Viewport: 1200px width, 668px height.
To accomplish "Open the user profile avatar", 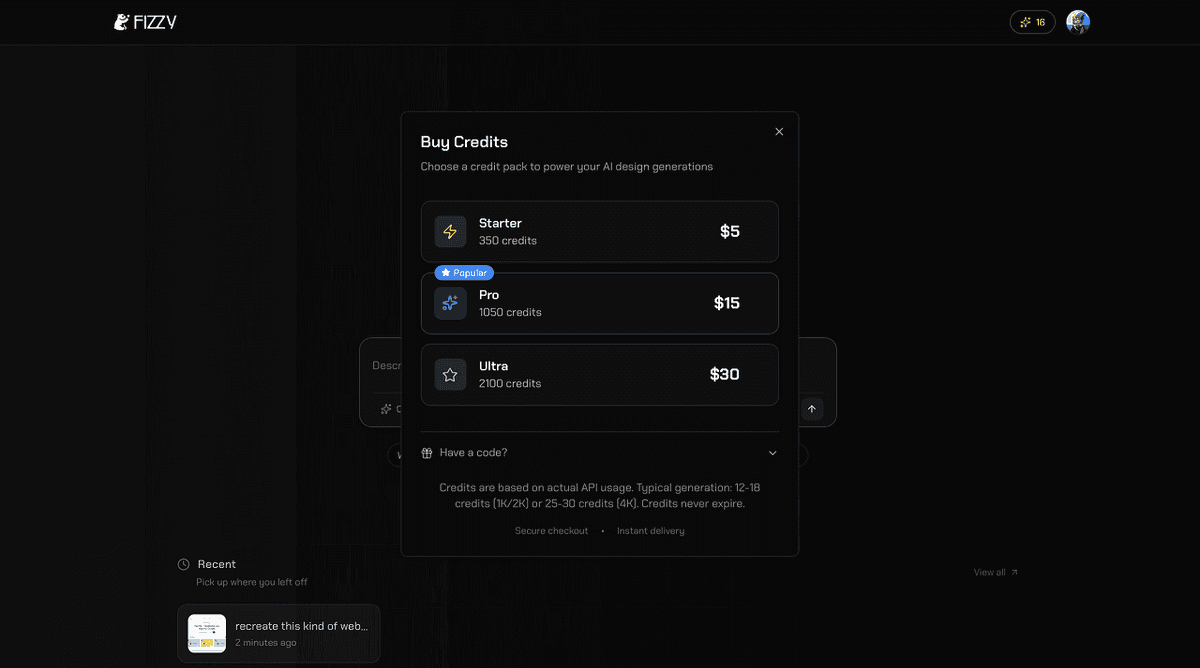I will (x=1077, y=22).
